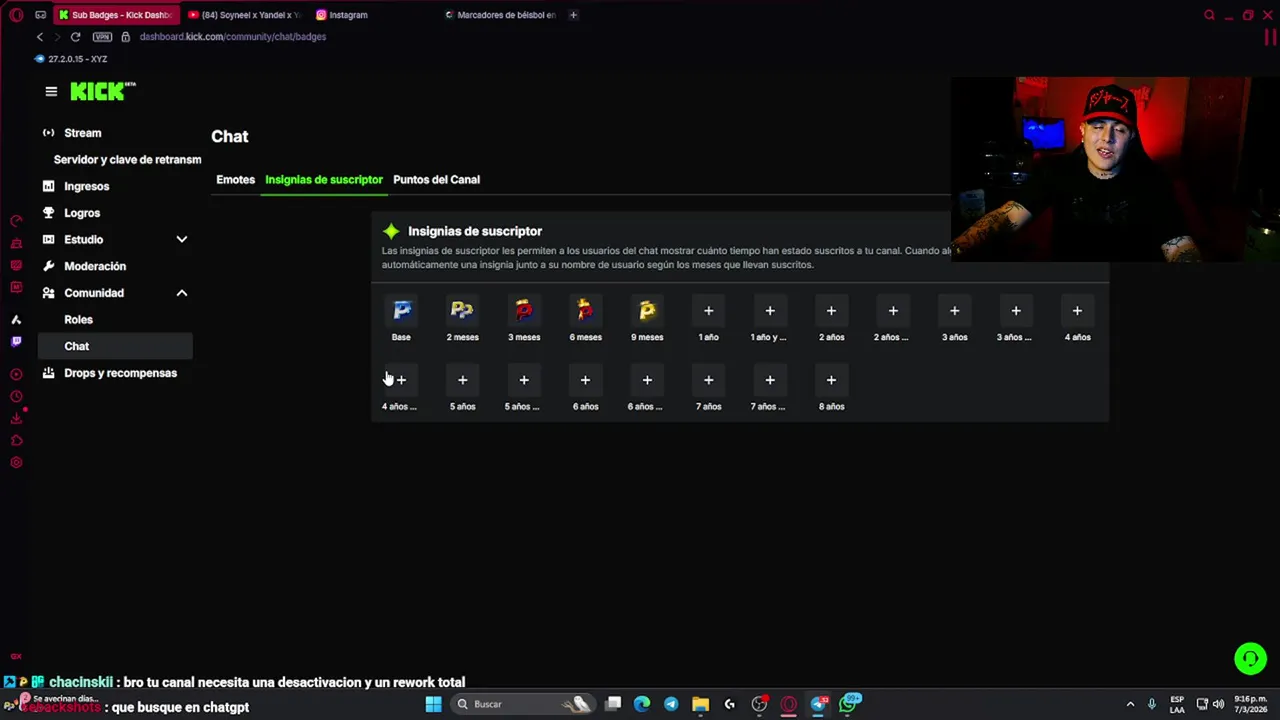This screenshot has height=720, width=1280.
Task: Open the Kick hamburger menu
Action: (51, 91)
